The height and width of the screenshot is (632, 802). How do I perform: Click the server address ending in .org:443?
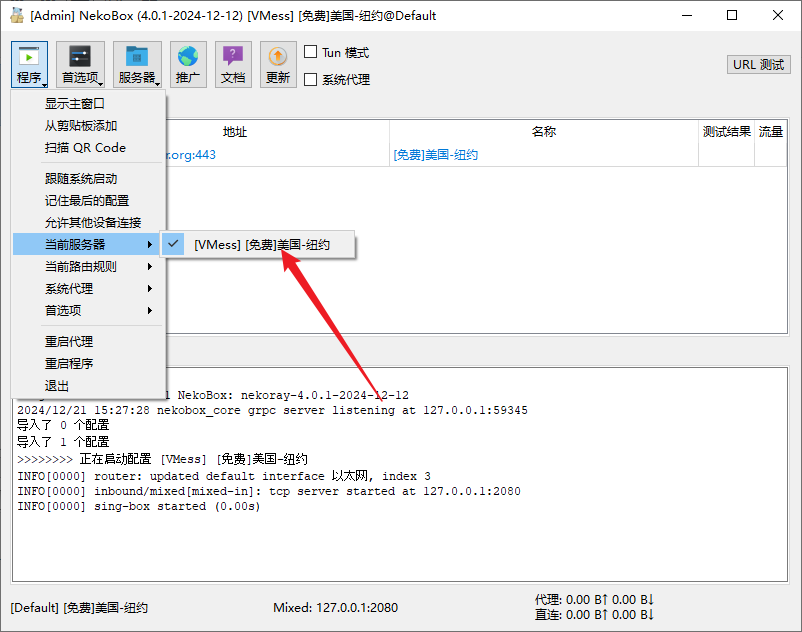point(190,155)
